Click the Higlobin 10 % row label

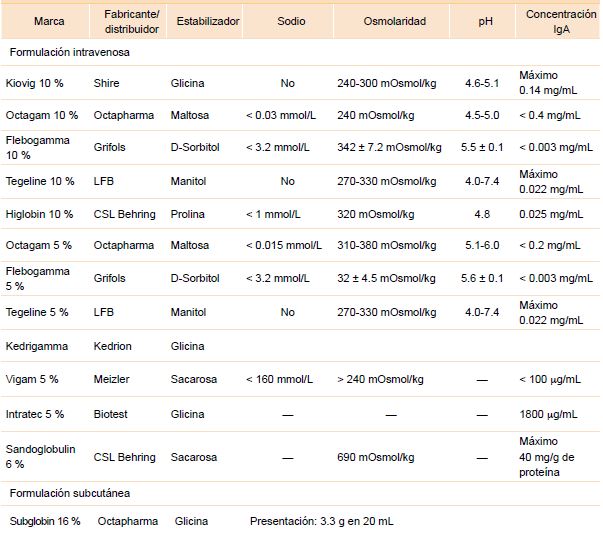coord(42,214)
